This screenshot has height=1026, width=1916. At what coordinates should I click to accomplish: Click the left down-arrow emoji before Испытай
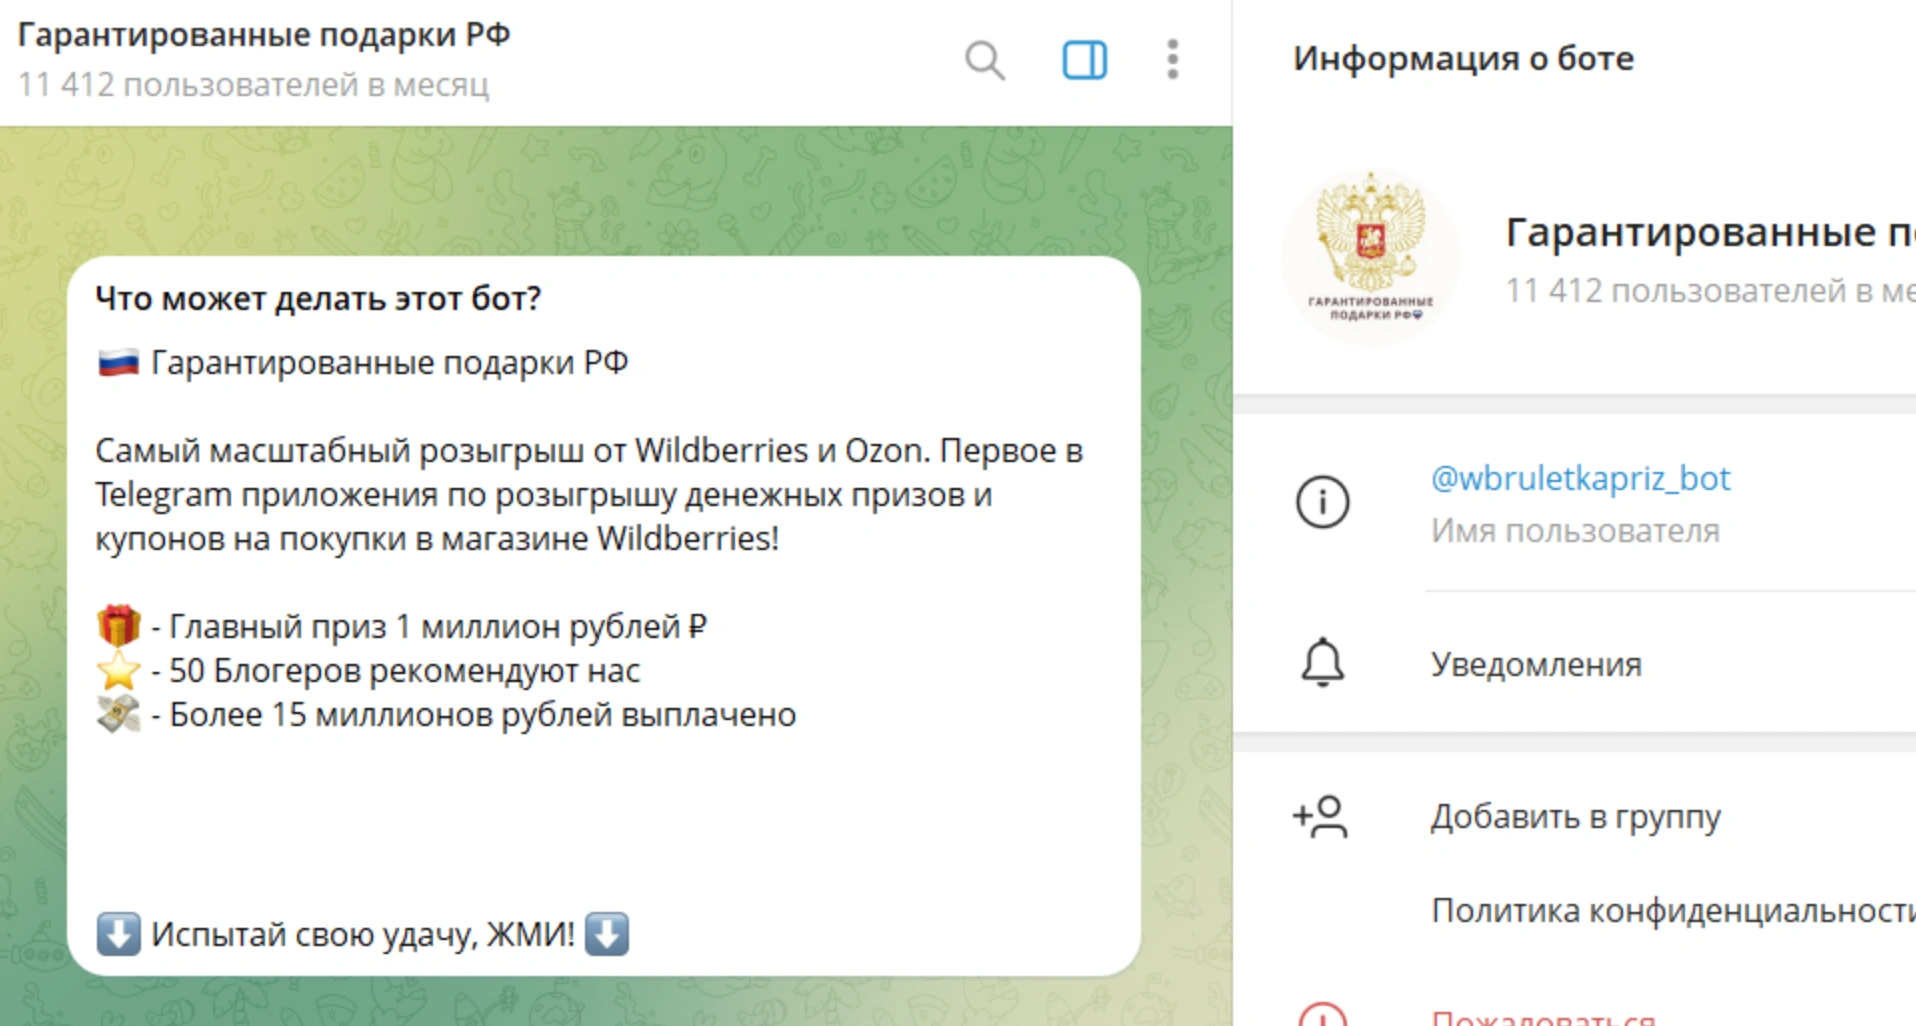(118, 934)
